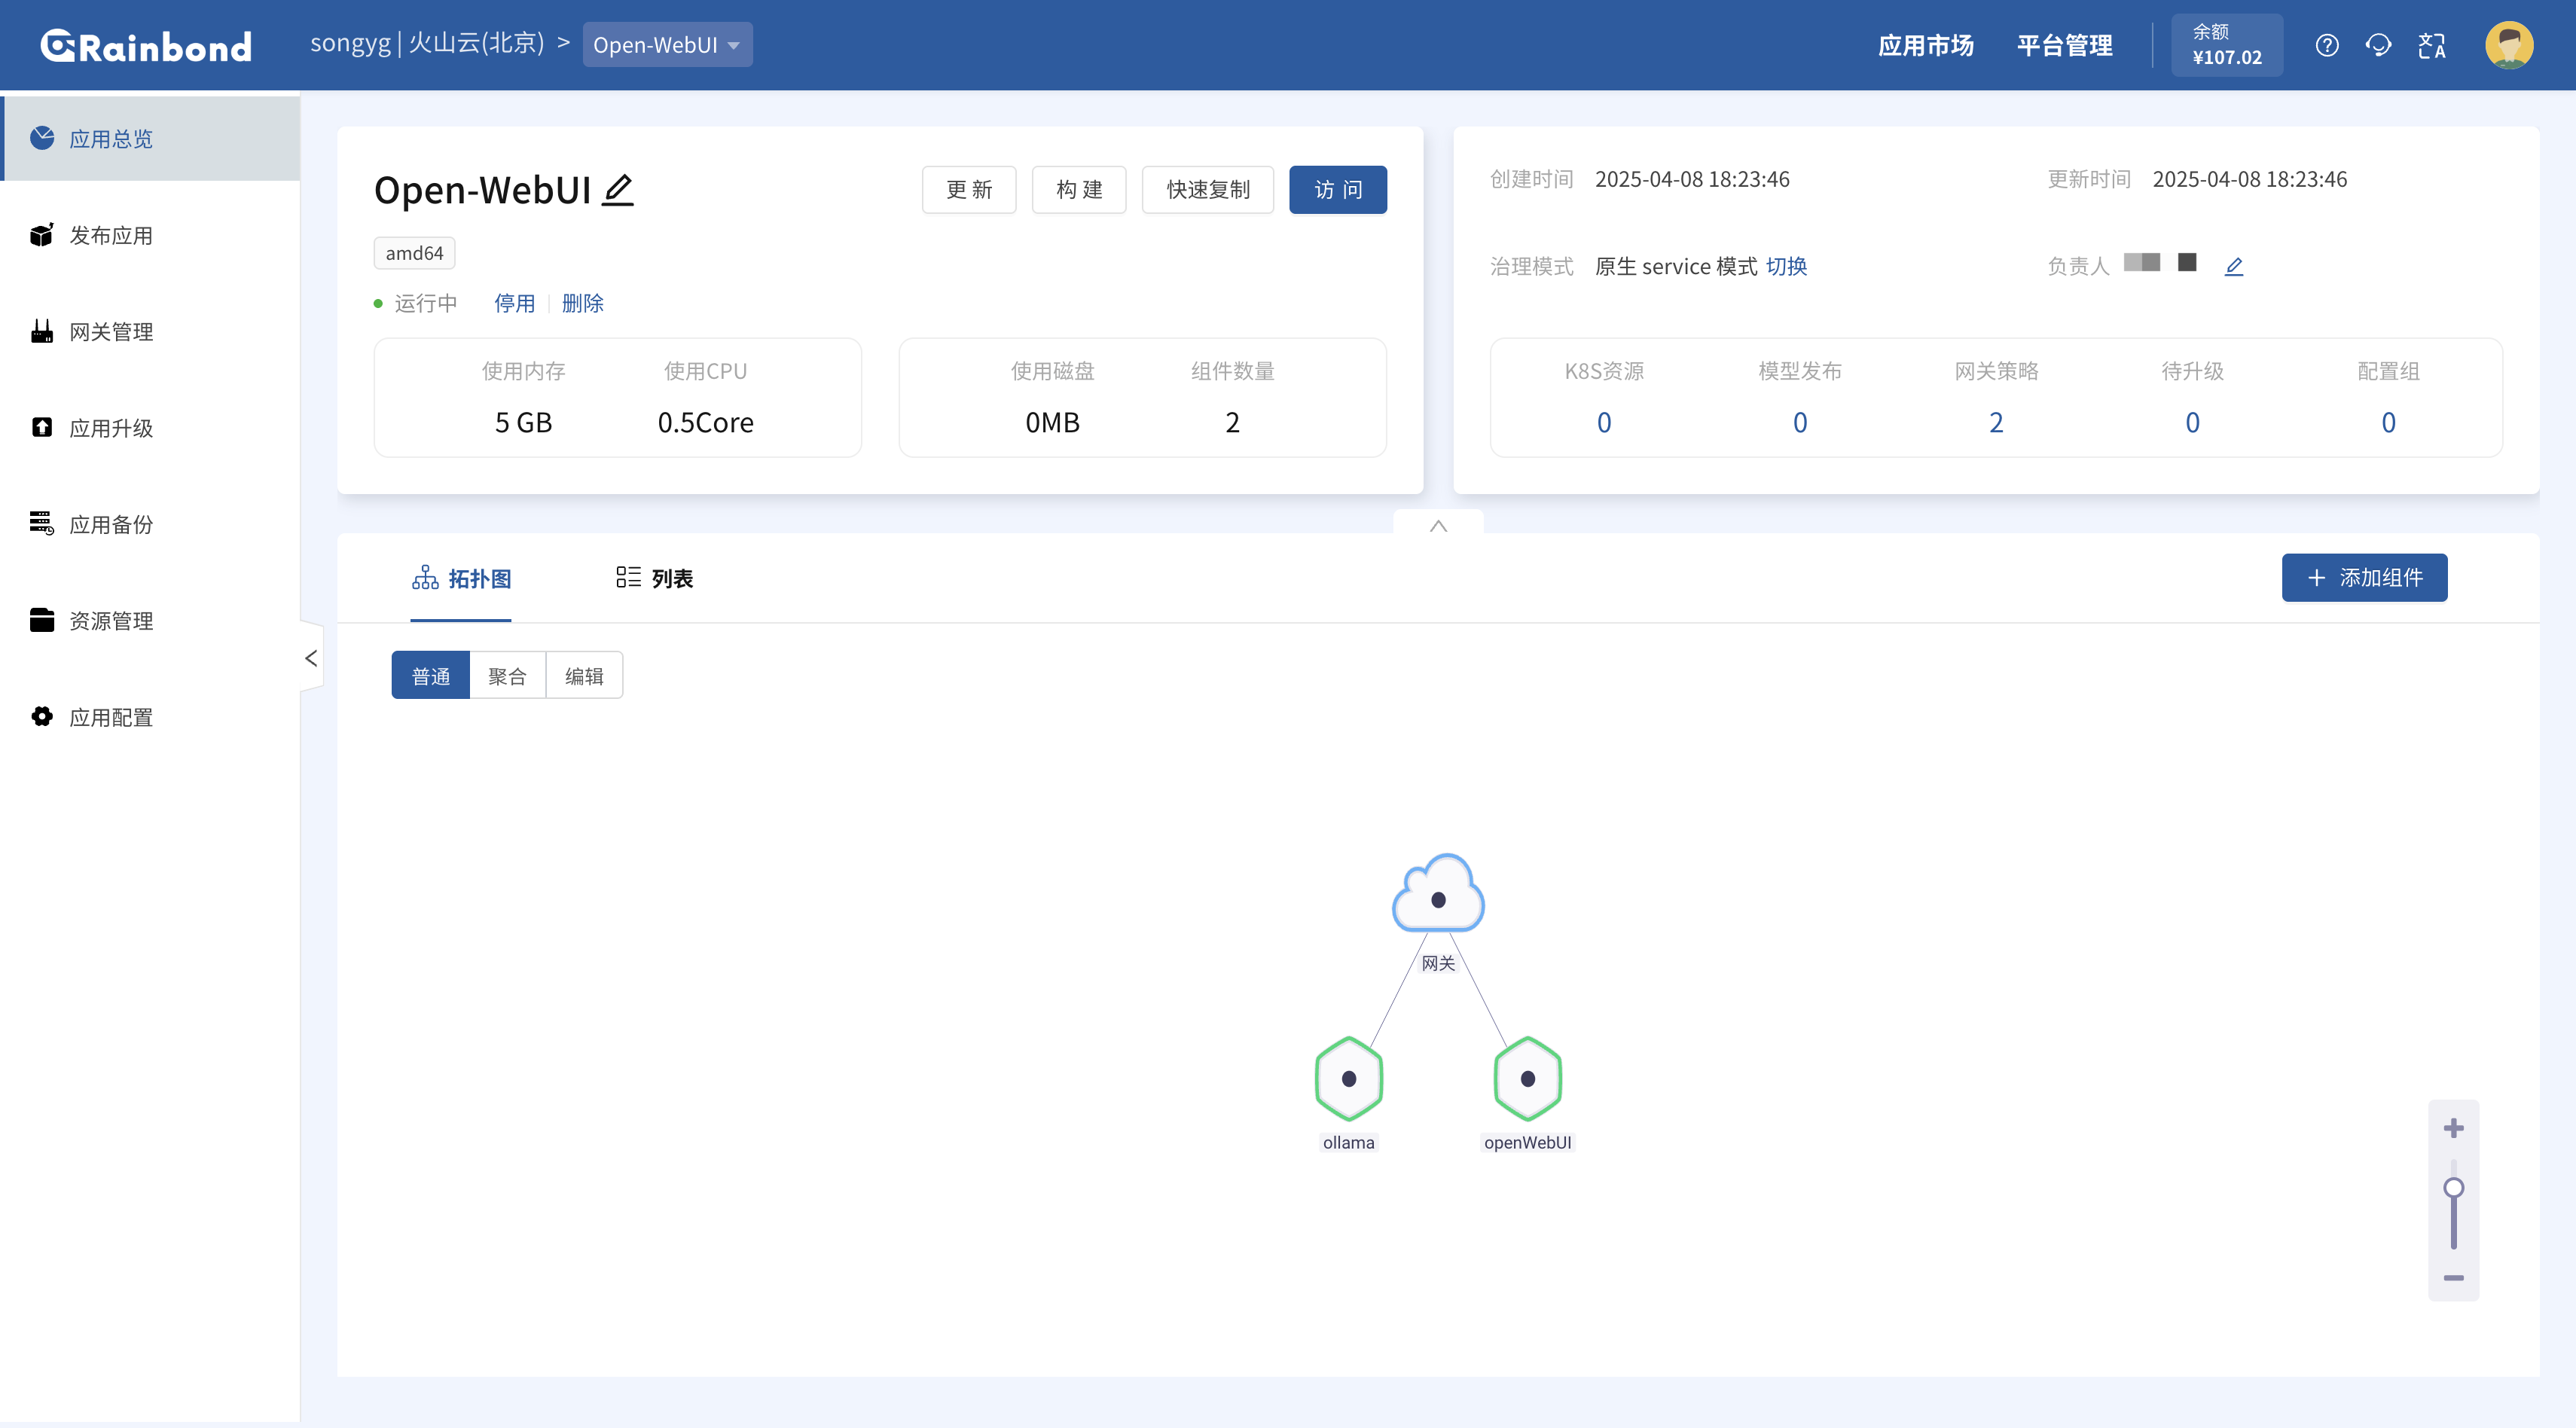Go to 应用配置 in sidebar

point(151,717)
